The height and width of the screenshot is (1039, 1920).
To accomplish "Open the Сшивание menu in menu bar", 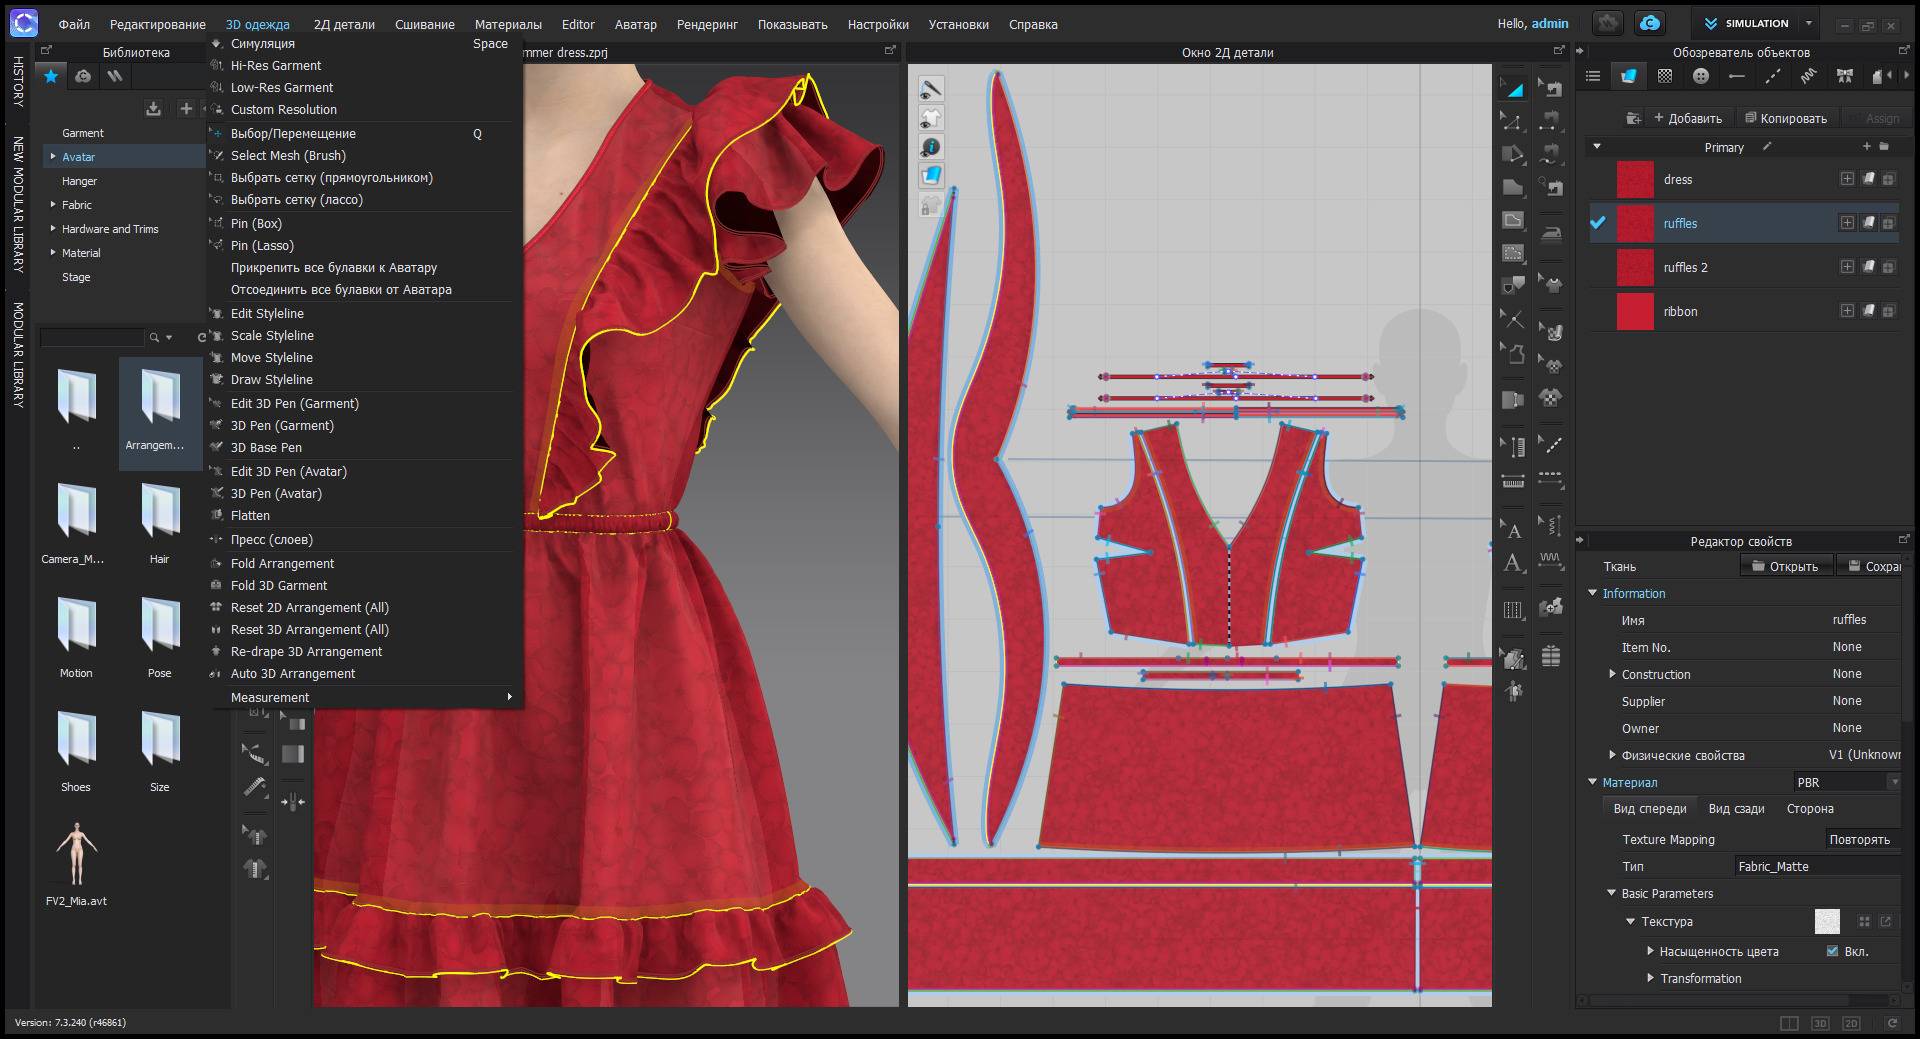I will (424, 24).
